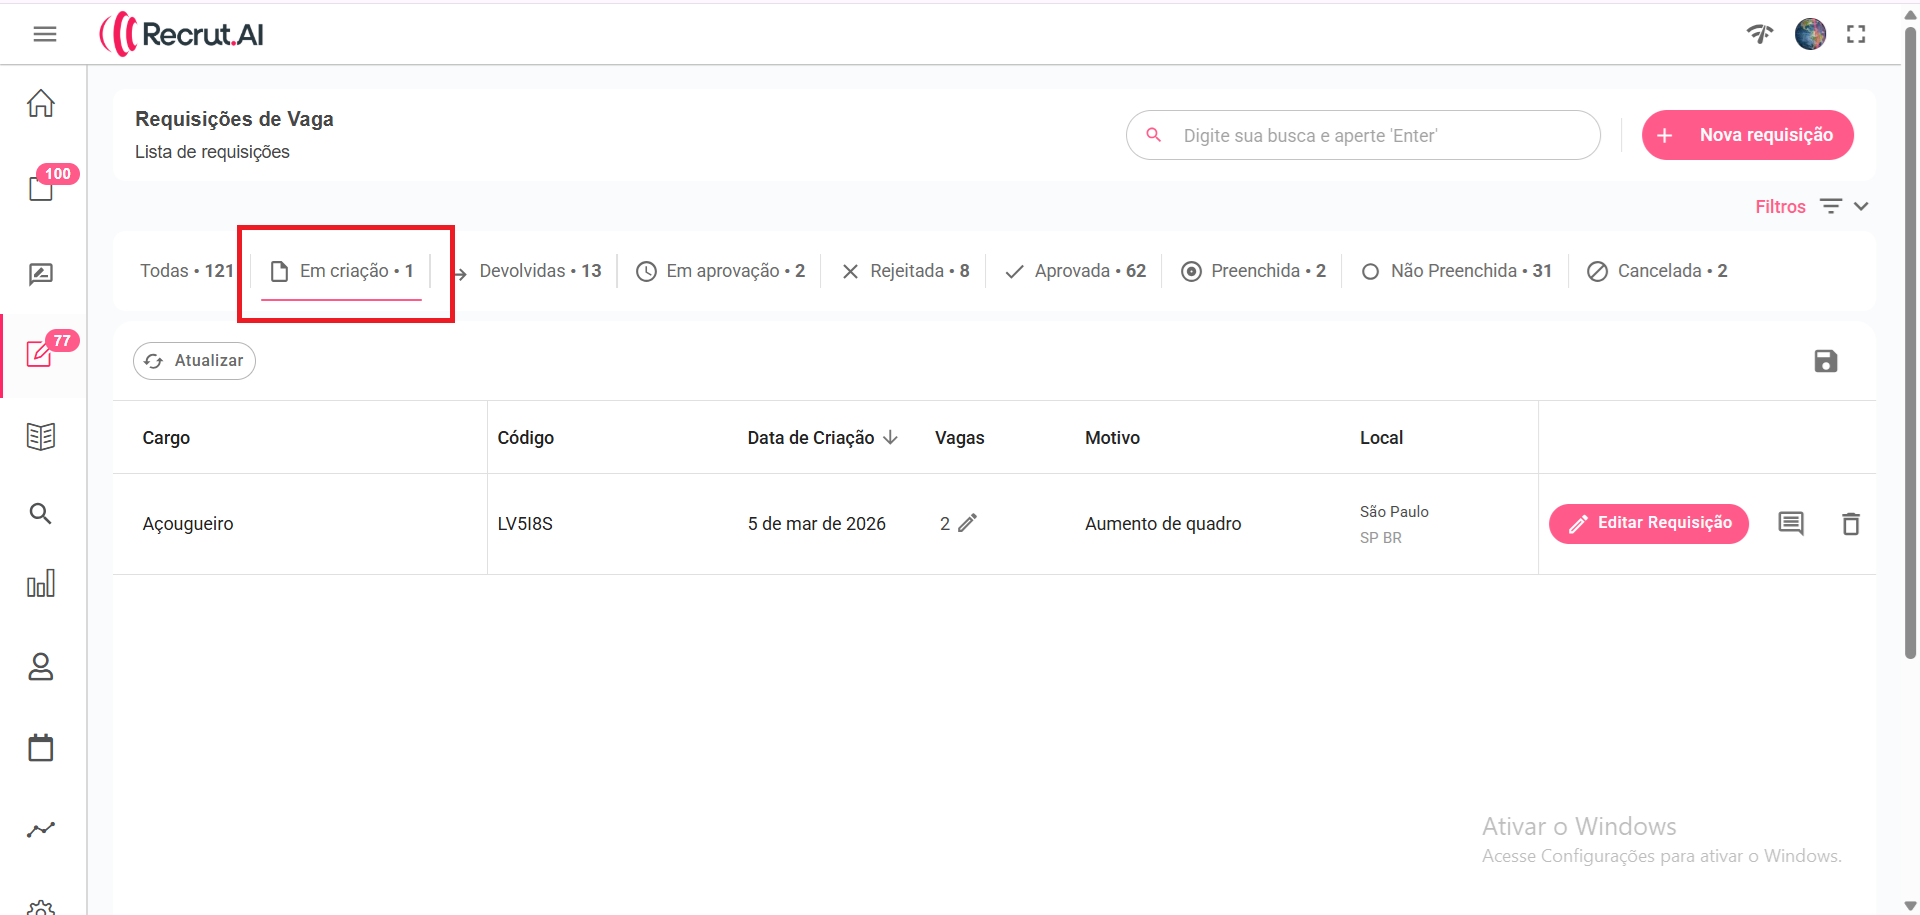This screenshot has width=1920, height=915.
Task: Click the Atualizar refresh button
Action: click(194, 361)
